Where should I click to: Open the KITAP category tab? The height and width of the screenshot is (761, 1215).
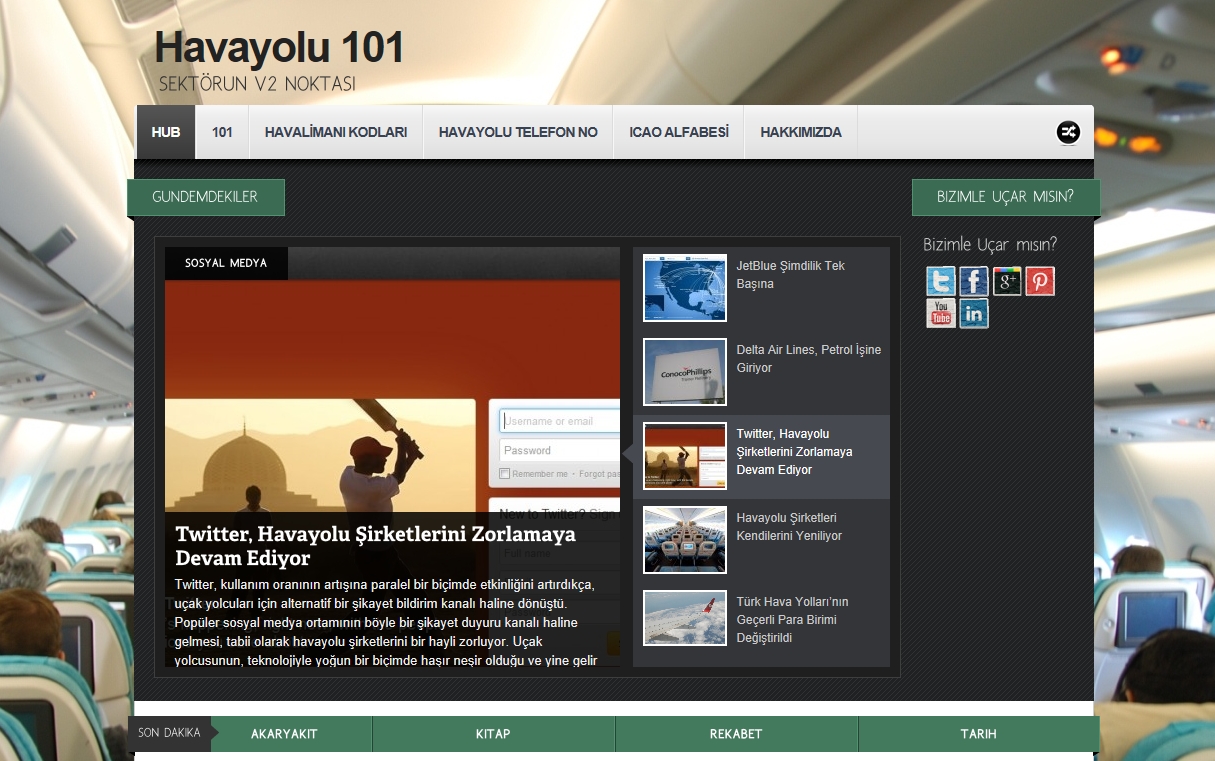pyautogui.click(x=493, y=734)
